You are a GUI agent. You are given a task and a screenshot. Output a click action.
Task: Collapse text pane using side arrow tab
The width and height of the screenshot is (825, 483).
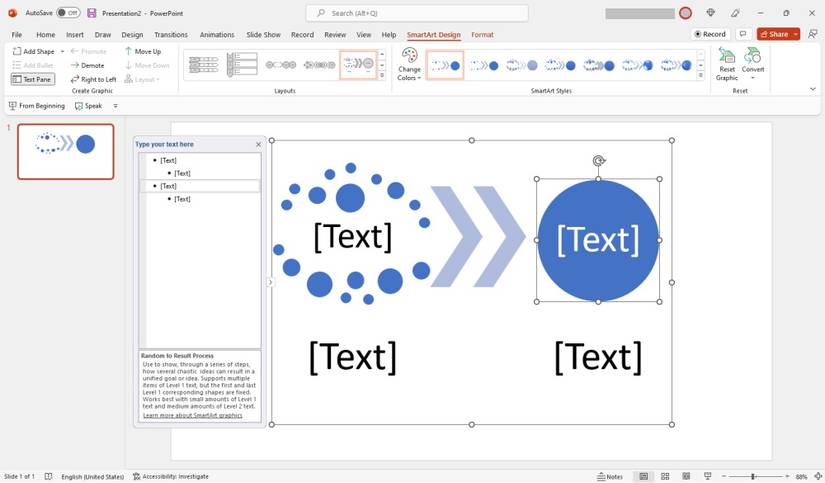270,283
